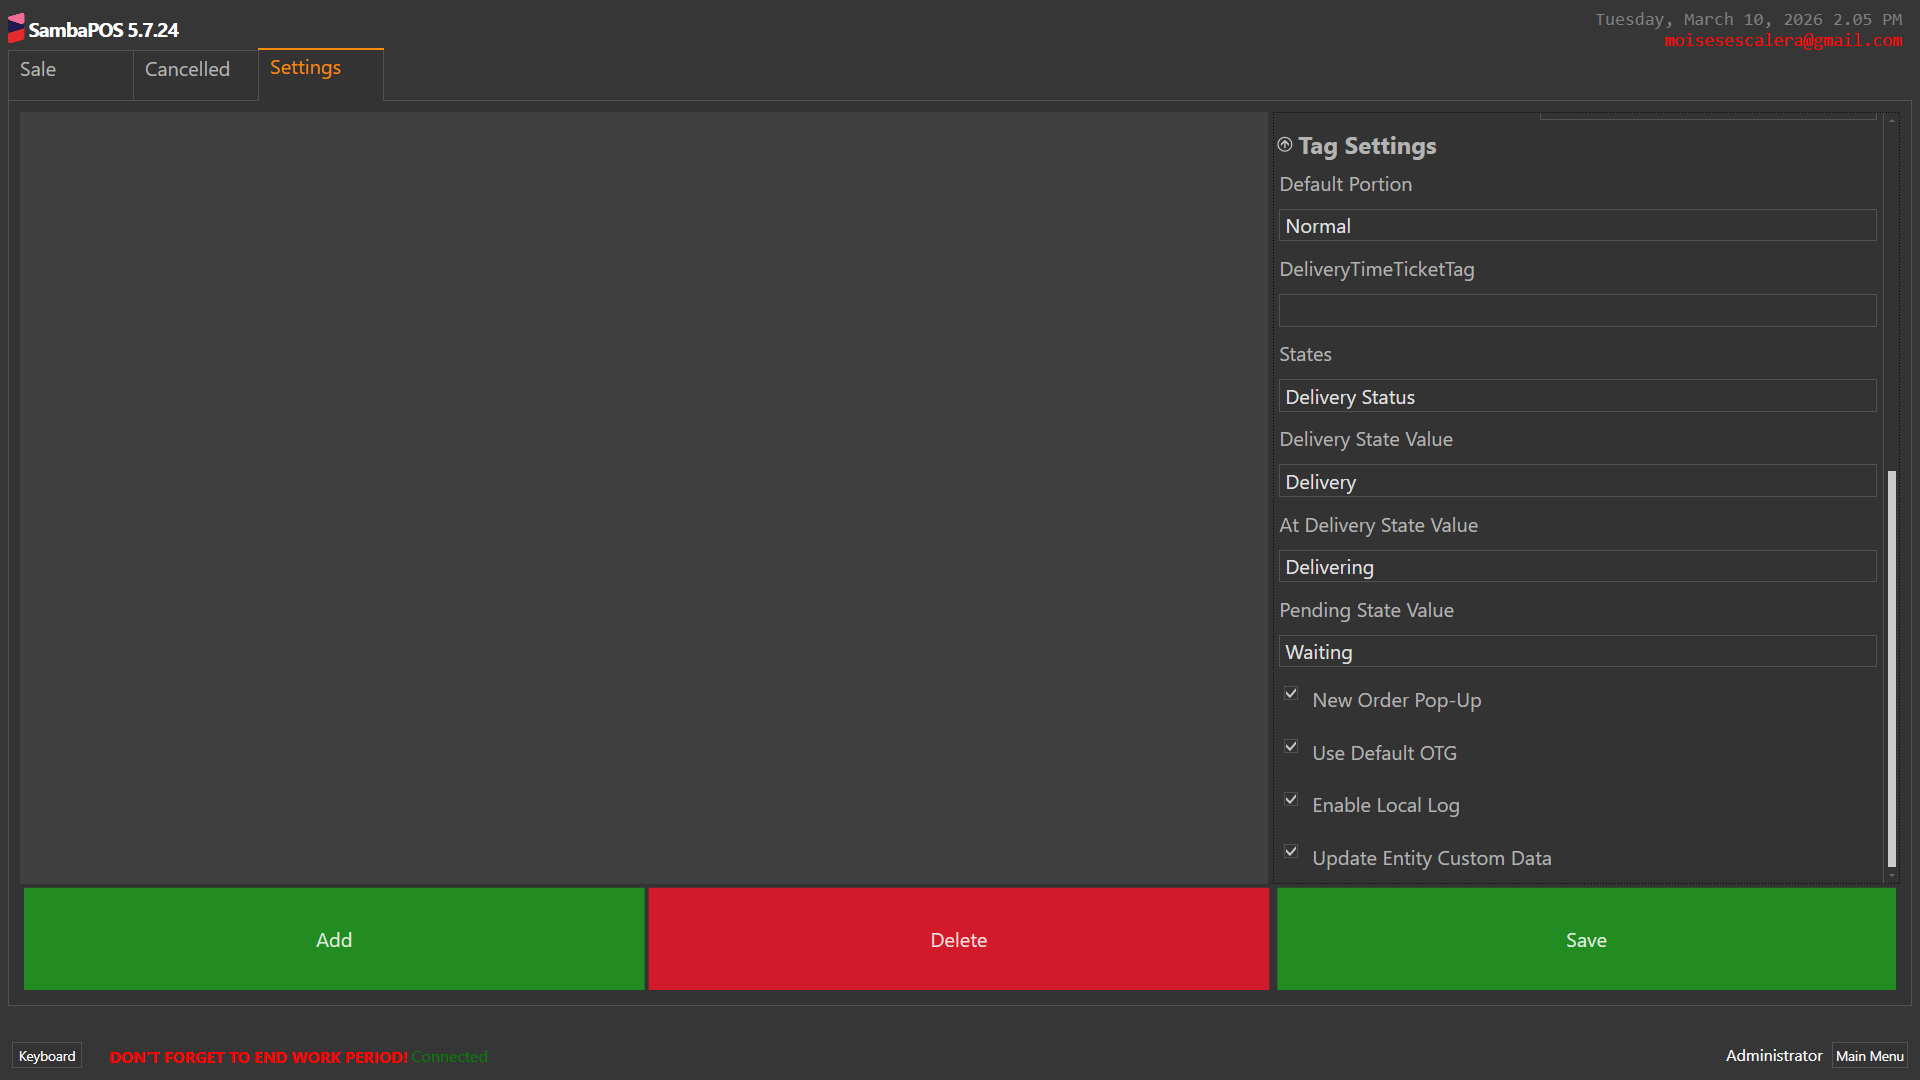Focus the empty DeliveryTimeTicketTag field
Screen dimensions: 1920x1080
(x=1576, y=311)
